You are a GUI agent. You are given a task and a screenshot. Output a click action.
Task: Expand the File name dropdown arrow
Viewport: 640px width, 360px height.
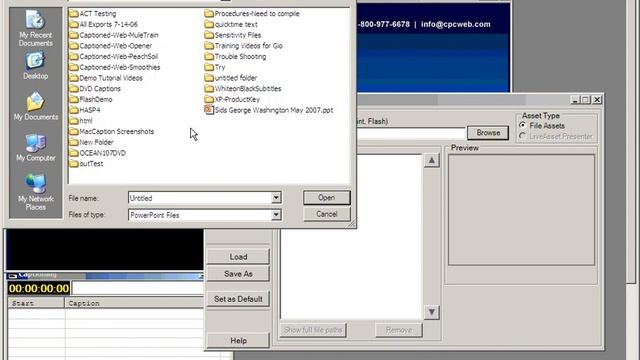(x=276, y=198)
